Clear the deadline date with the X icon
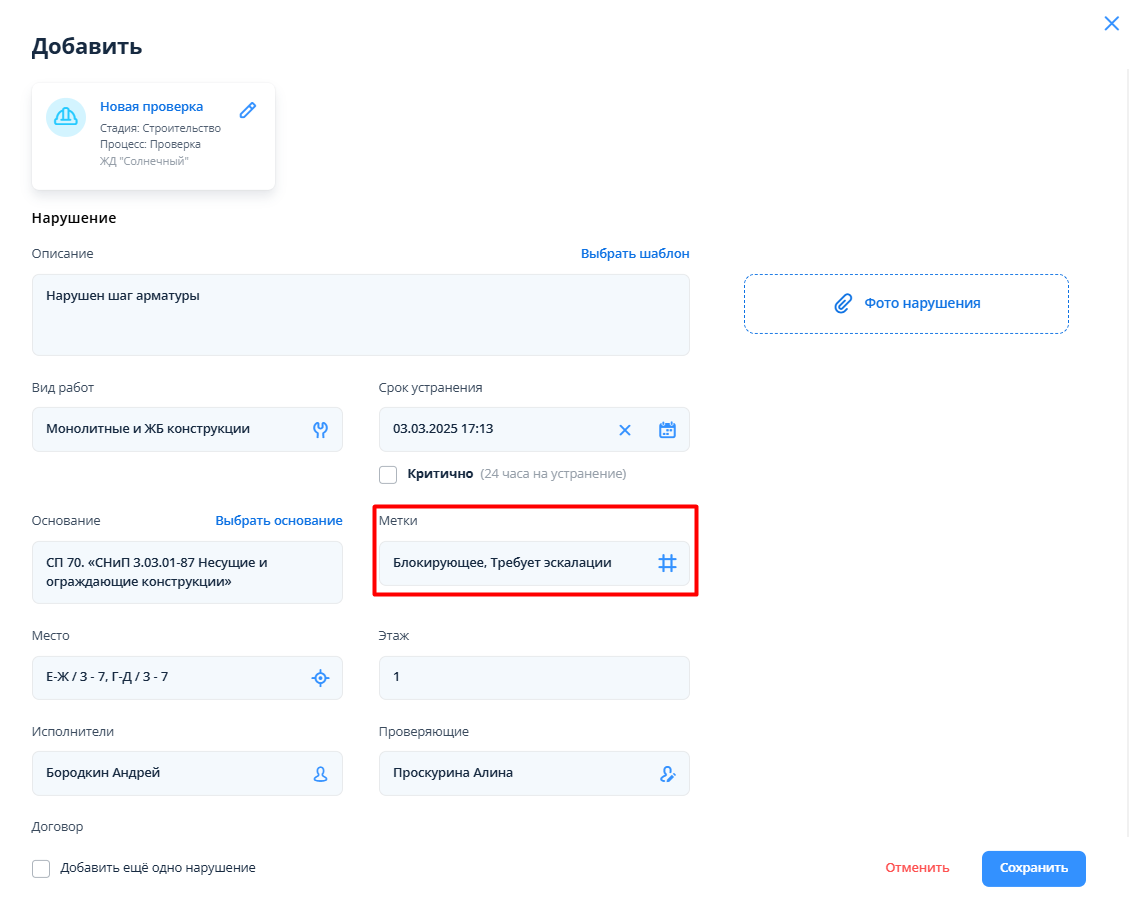This screenshot has height=911, width=1129. [x=625, y=430]
